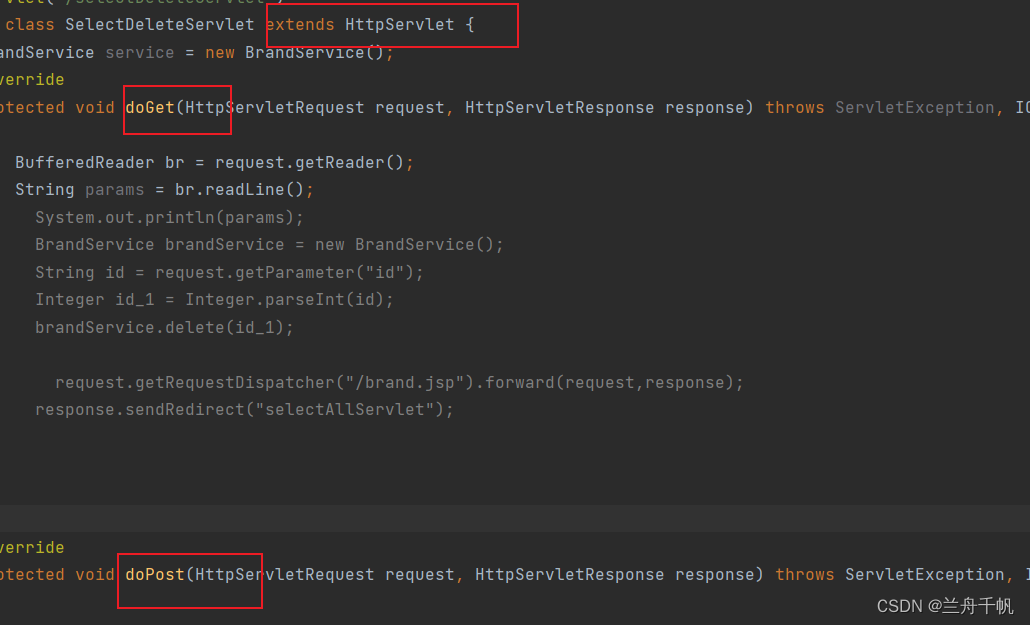Click the doPost method name
1030x625 pixels.
155,574
